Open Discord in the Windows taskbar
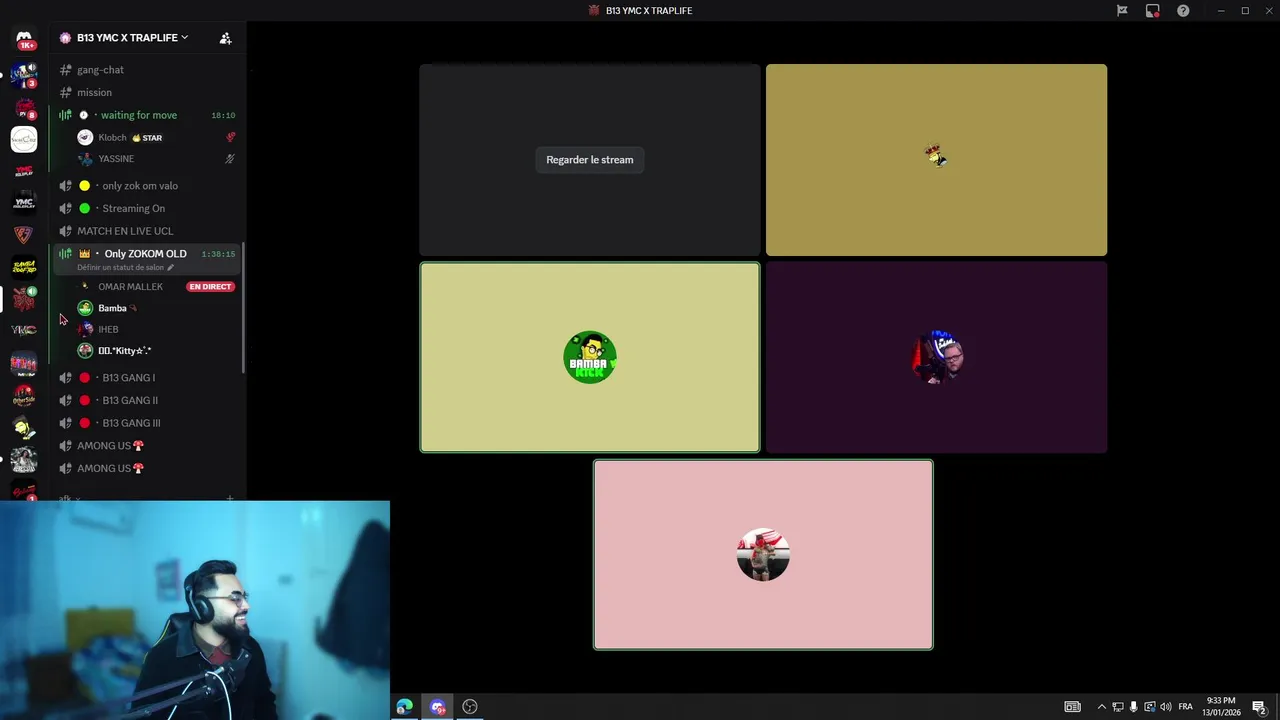Image resolution: width=1280 pixels, height=720 pixels. [x=437, y=707]
